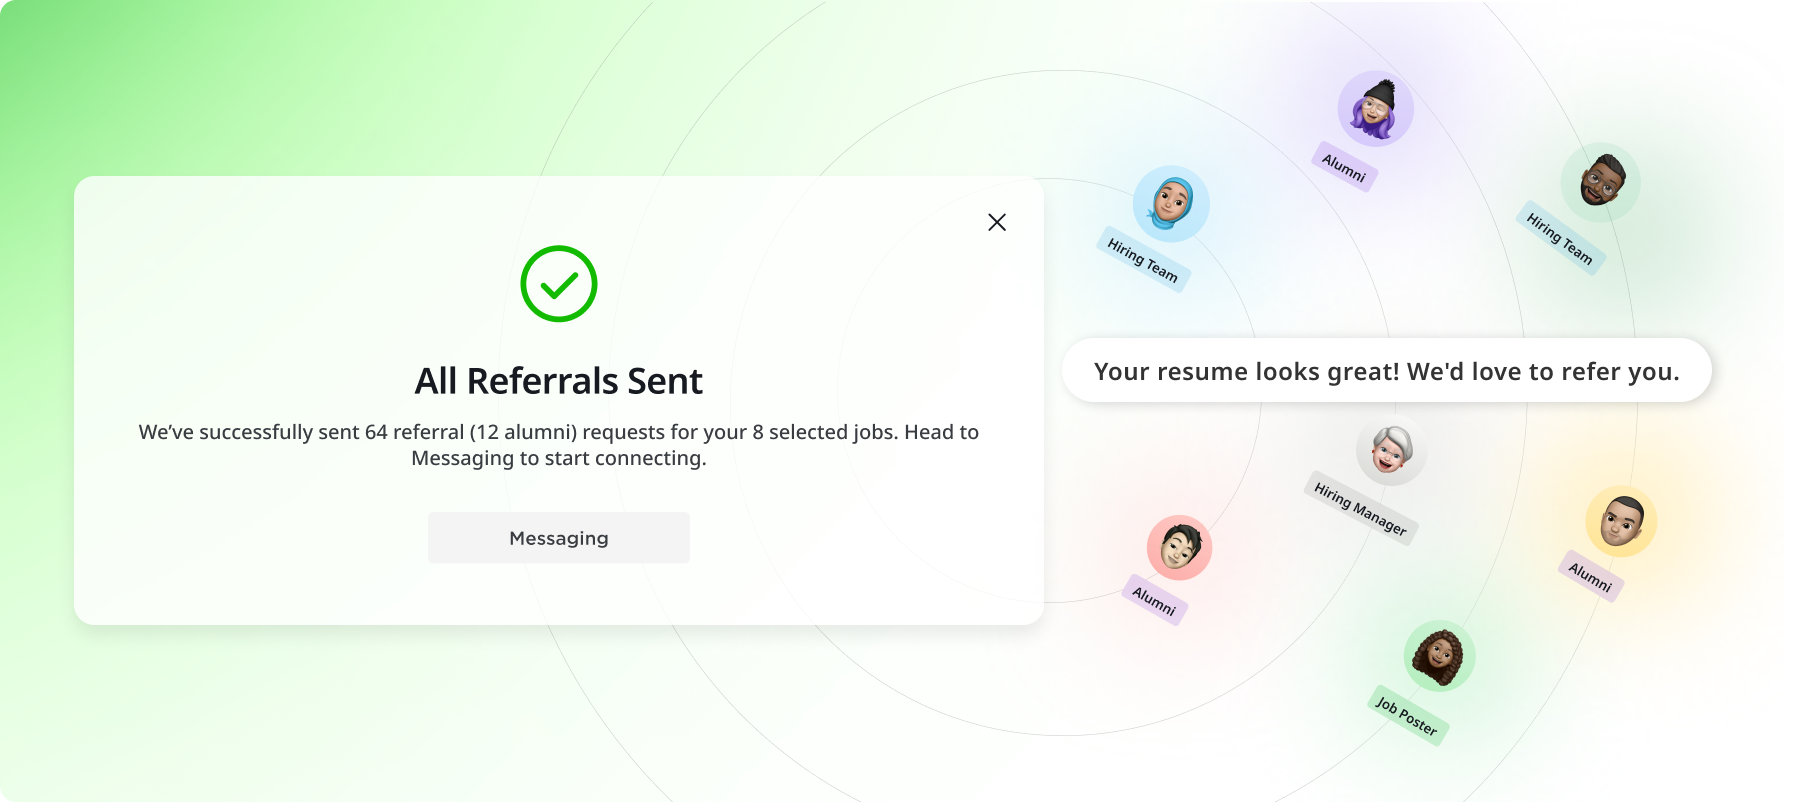
Task: Select the purple-haired Alumni avatar
Action: coord(1373,110)
